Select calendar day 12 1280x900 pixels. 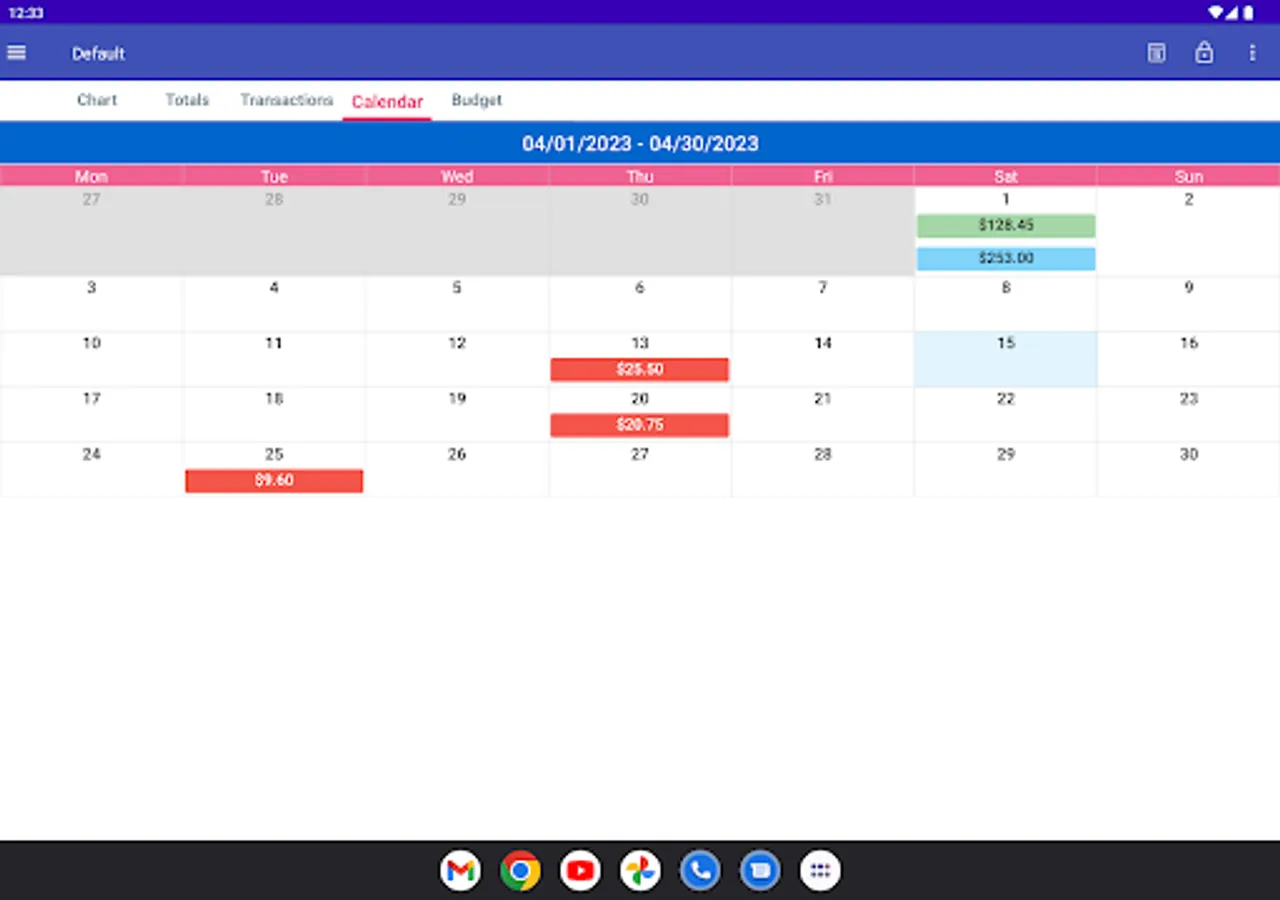(x=457, y=359)
